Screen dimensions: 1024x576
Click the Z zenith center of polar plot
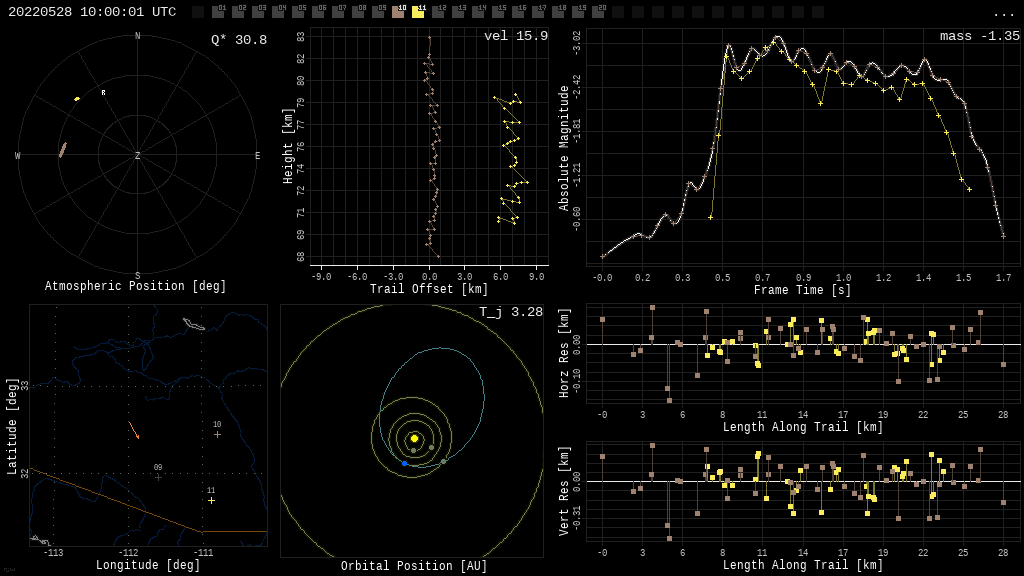(138, 156)
